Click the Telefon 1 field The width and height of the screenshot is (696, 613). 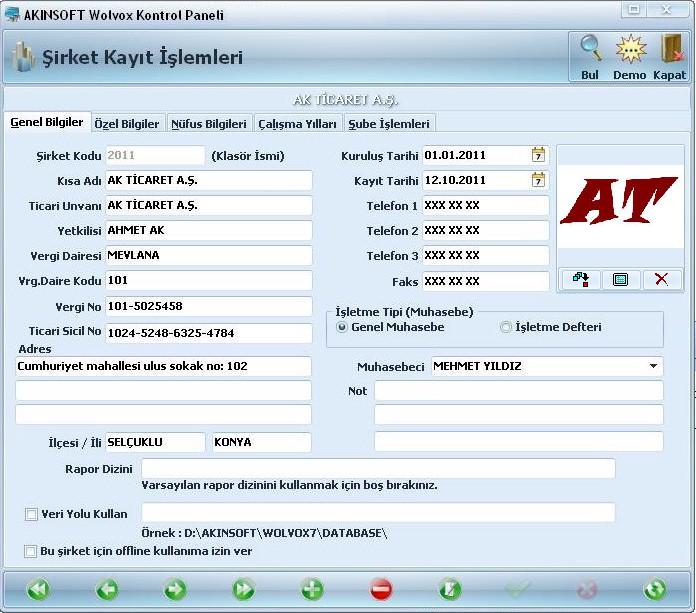486,205
